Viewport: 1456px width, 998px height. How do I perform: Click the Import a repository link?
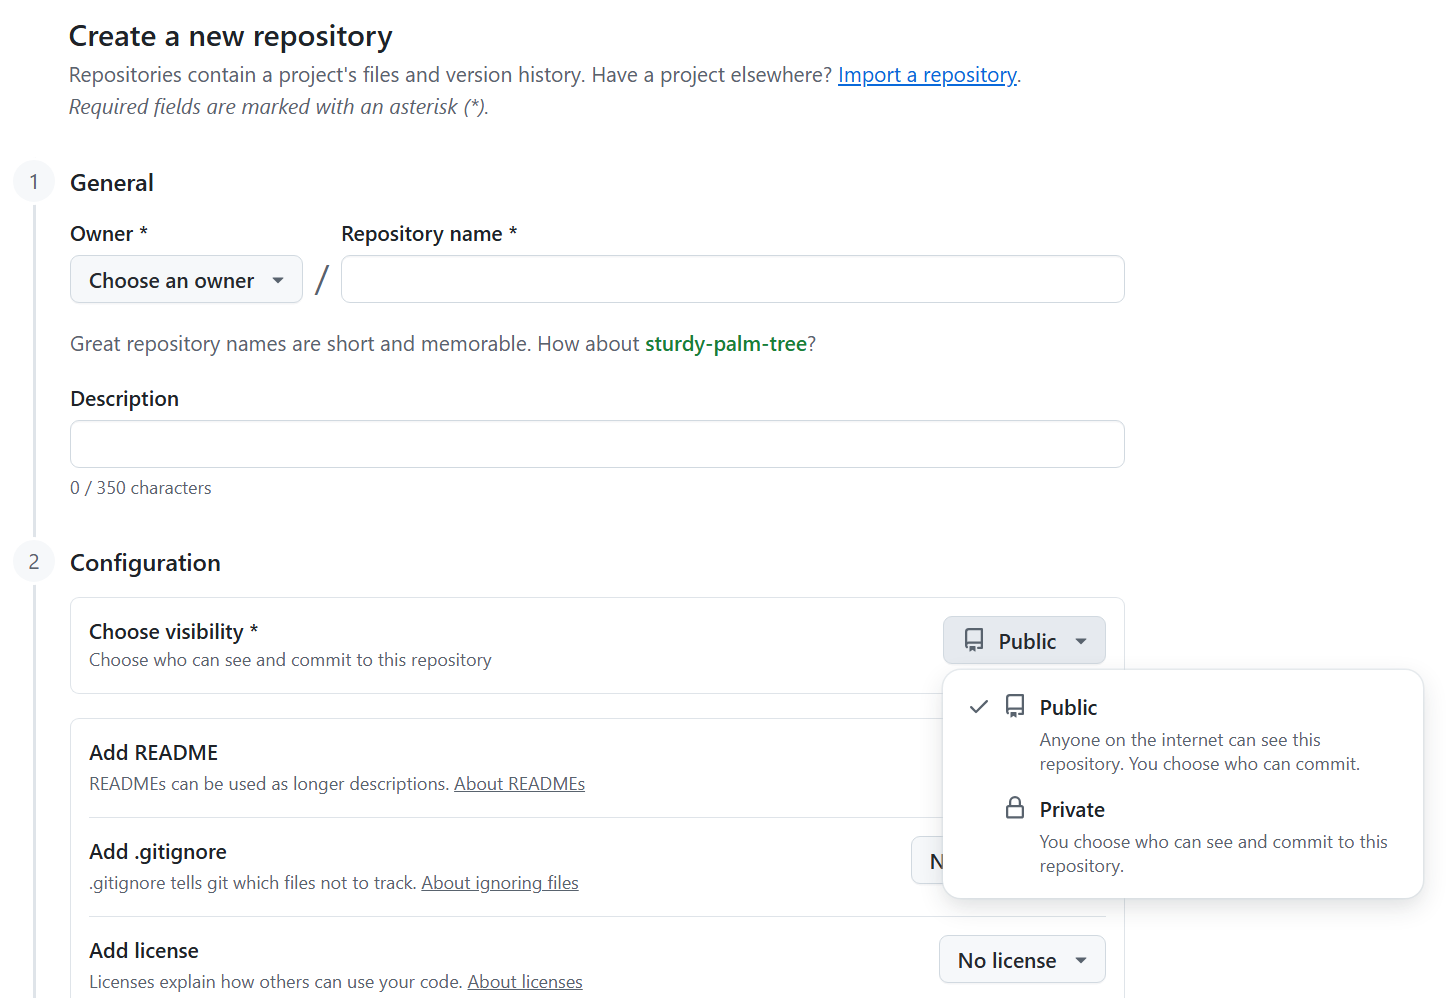(927, 74)
